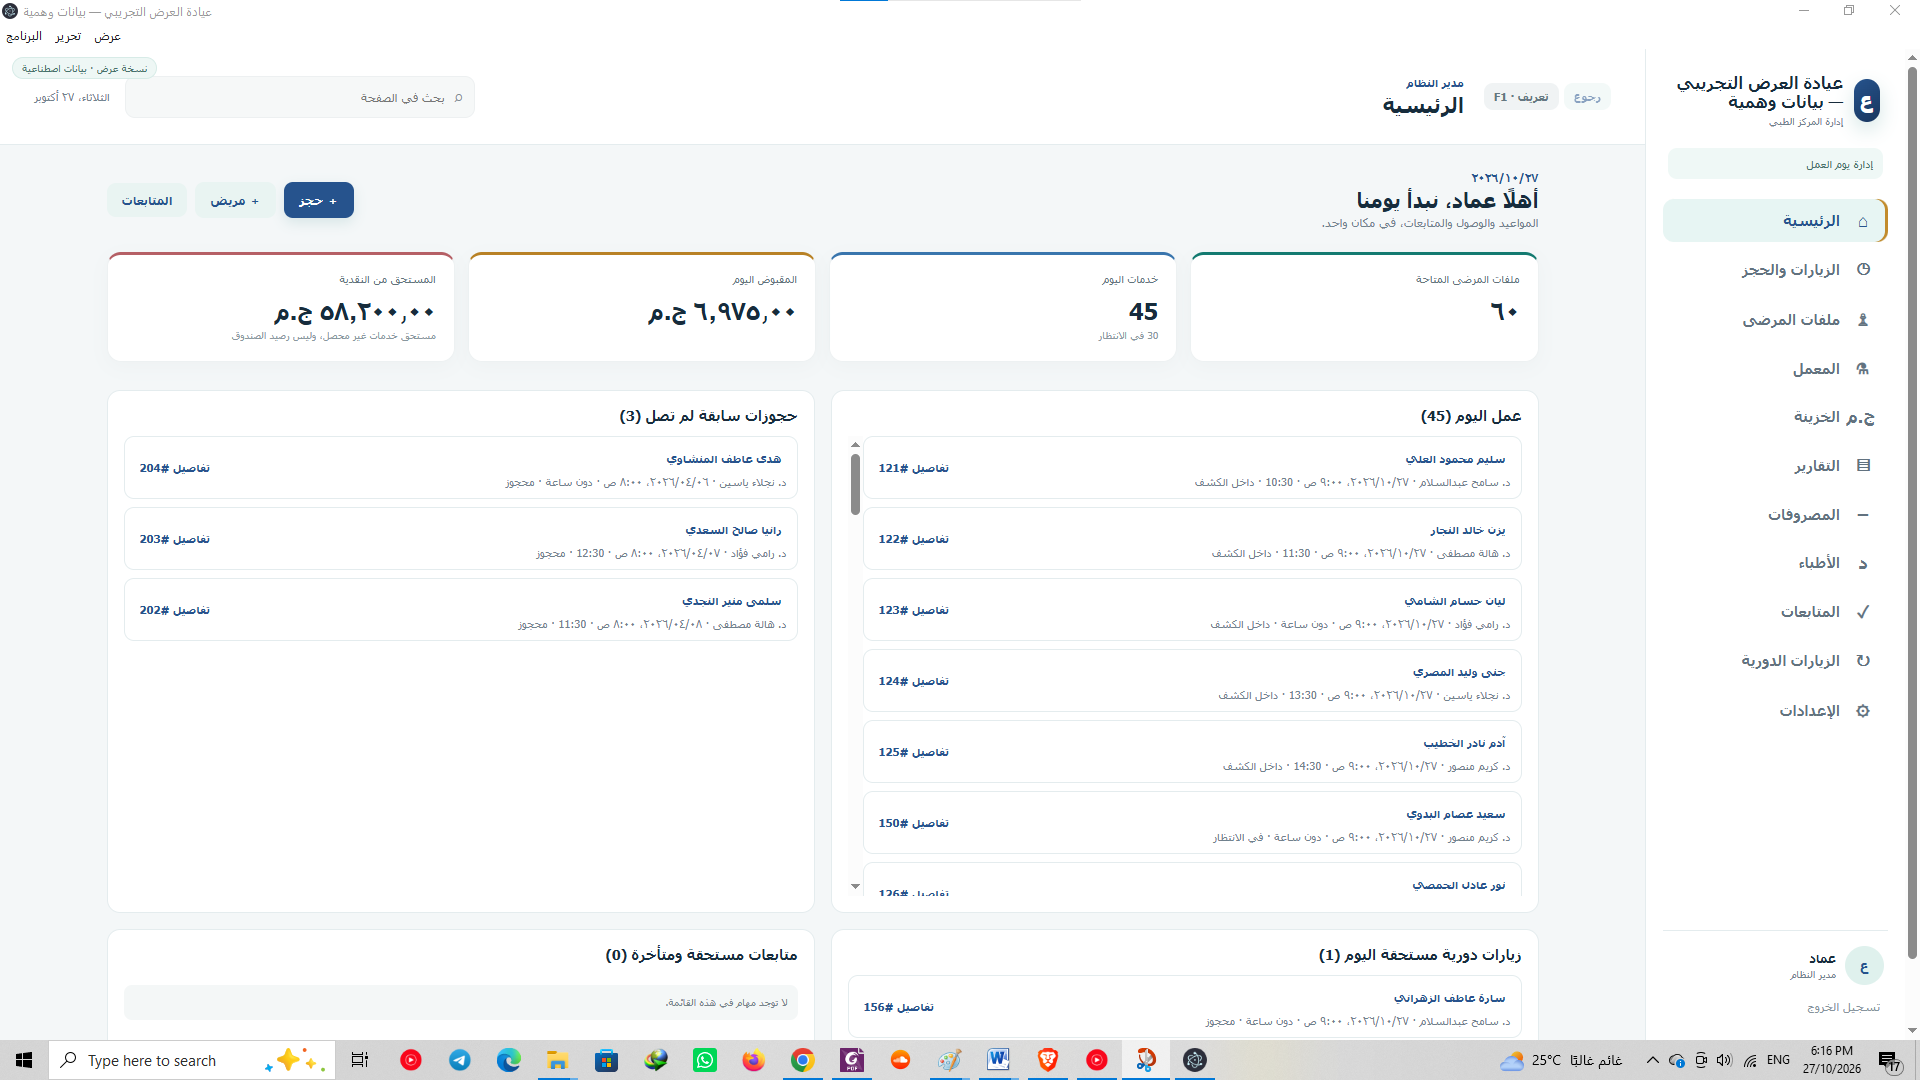Click patient name ليان حسام الشامي
This screenshot has width=1920, height=1080.
[1455, 601]
